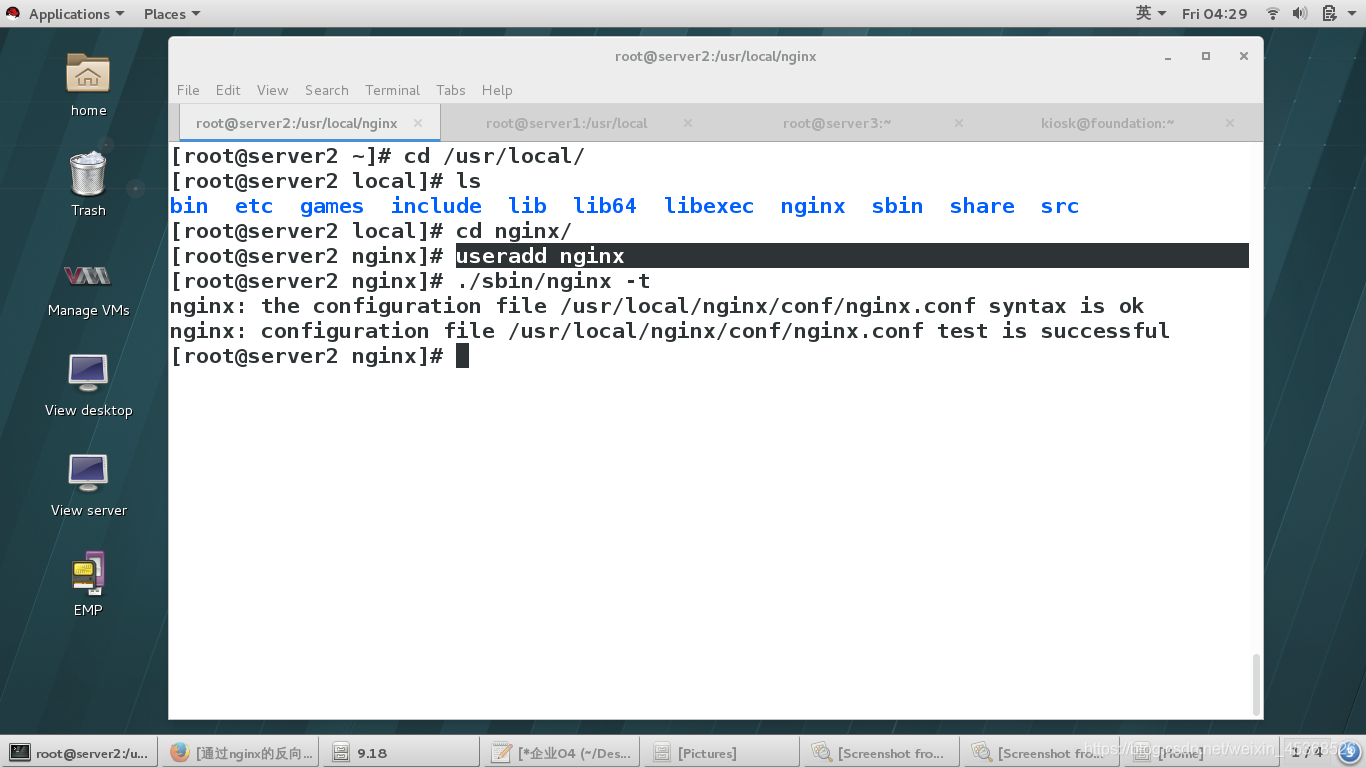The image size is (1366, 768).
Task: Open the View desktop shortcut icon
Action: (x=88, y=374)
